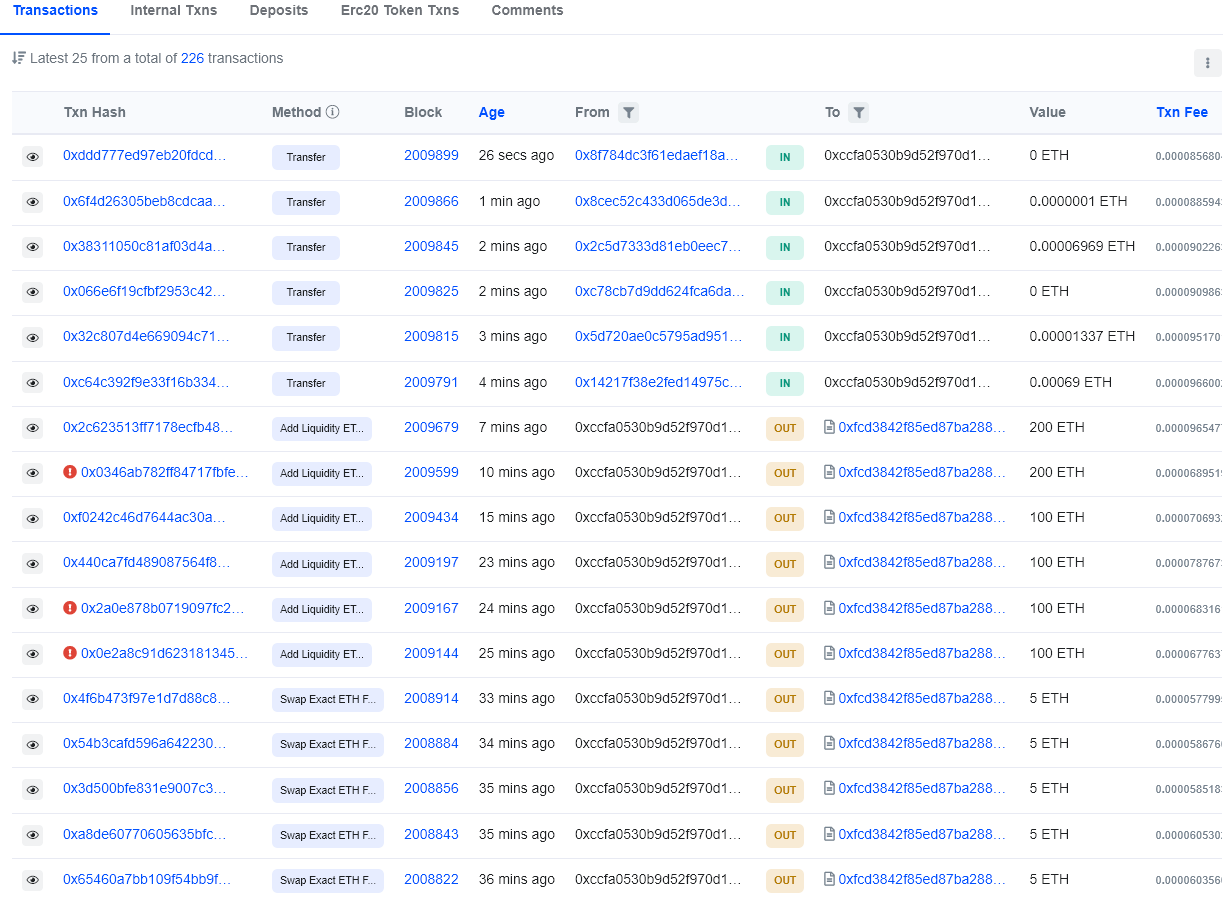The height and width of the screenshot is (901, 1223).
Task: Open the From column filter
Action: 628,113
